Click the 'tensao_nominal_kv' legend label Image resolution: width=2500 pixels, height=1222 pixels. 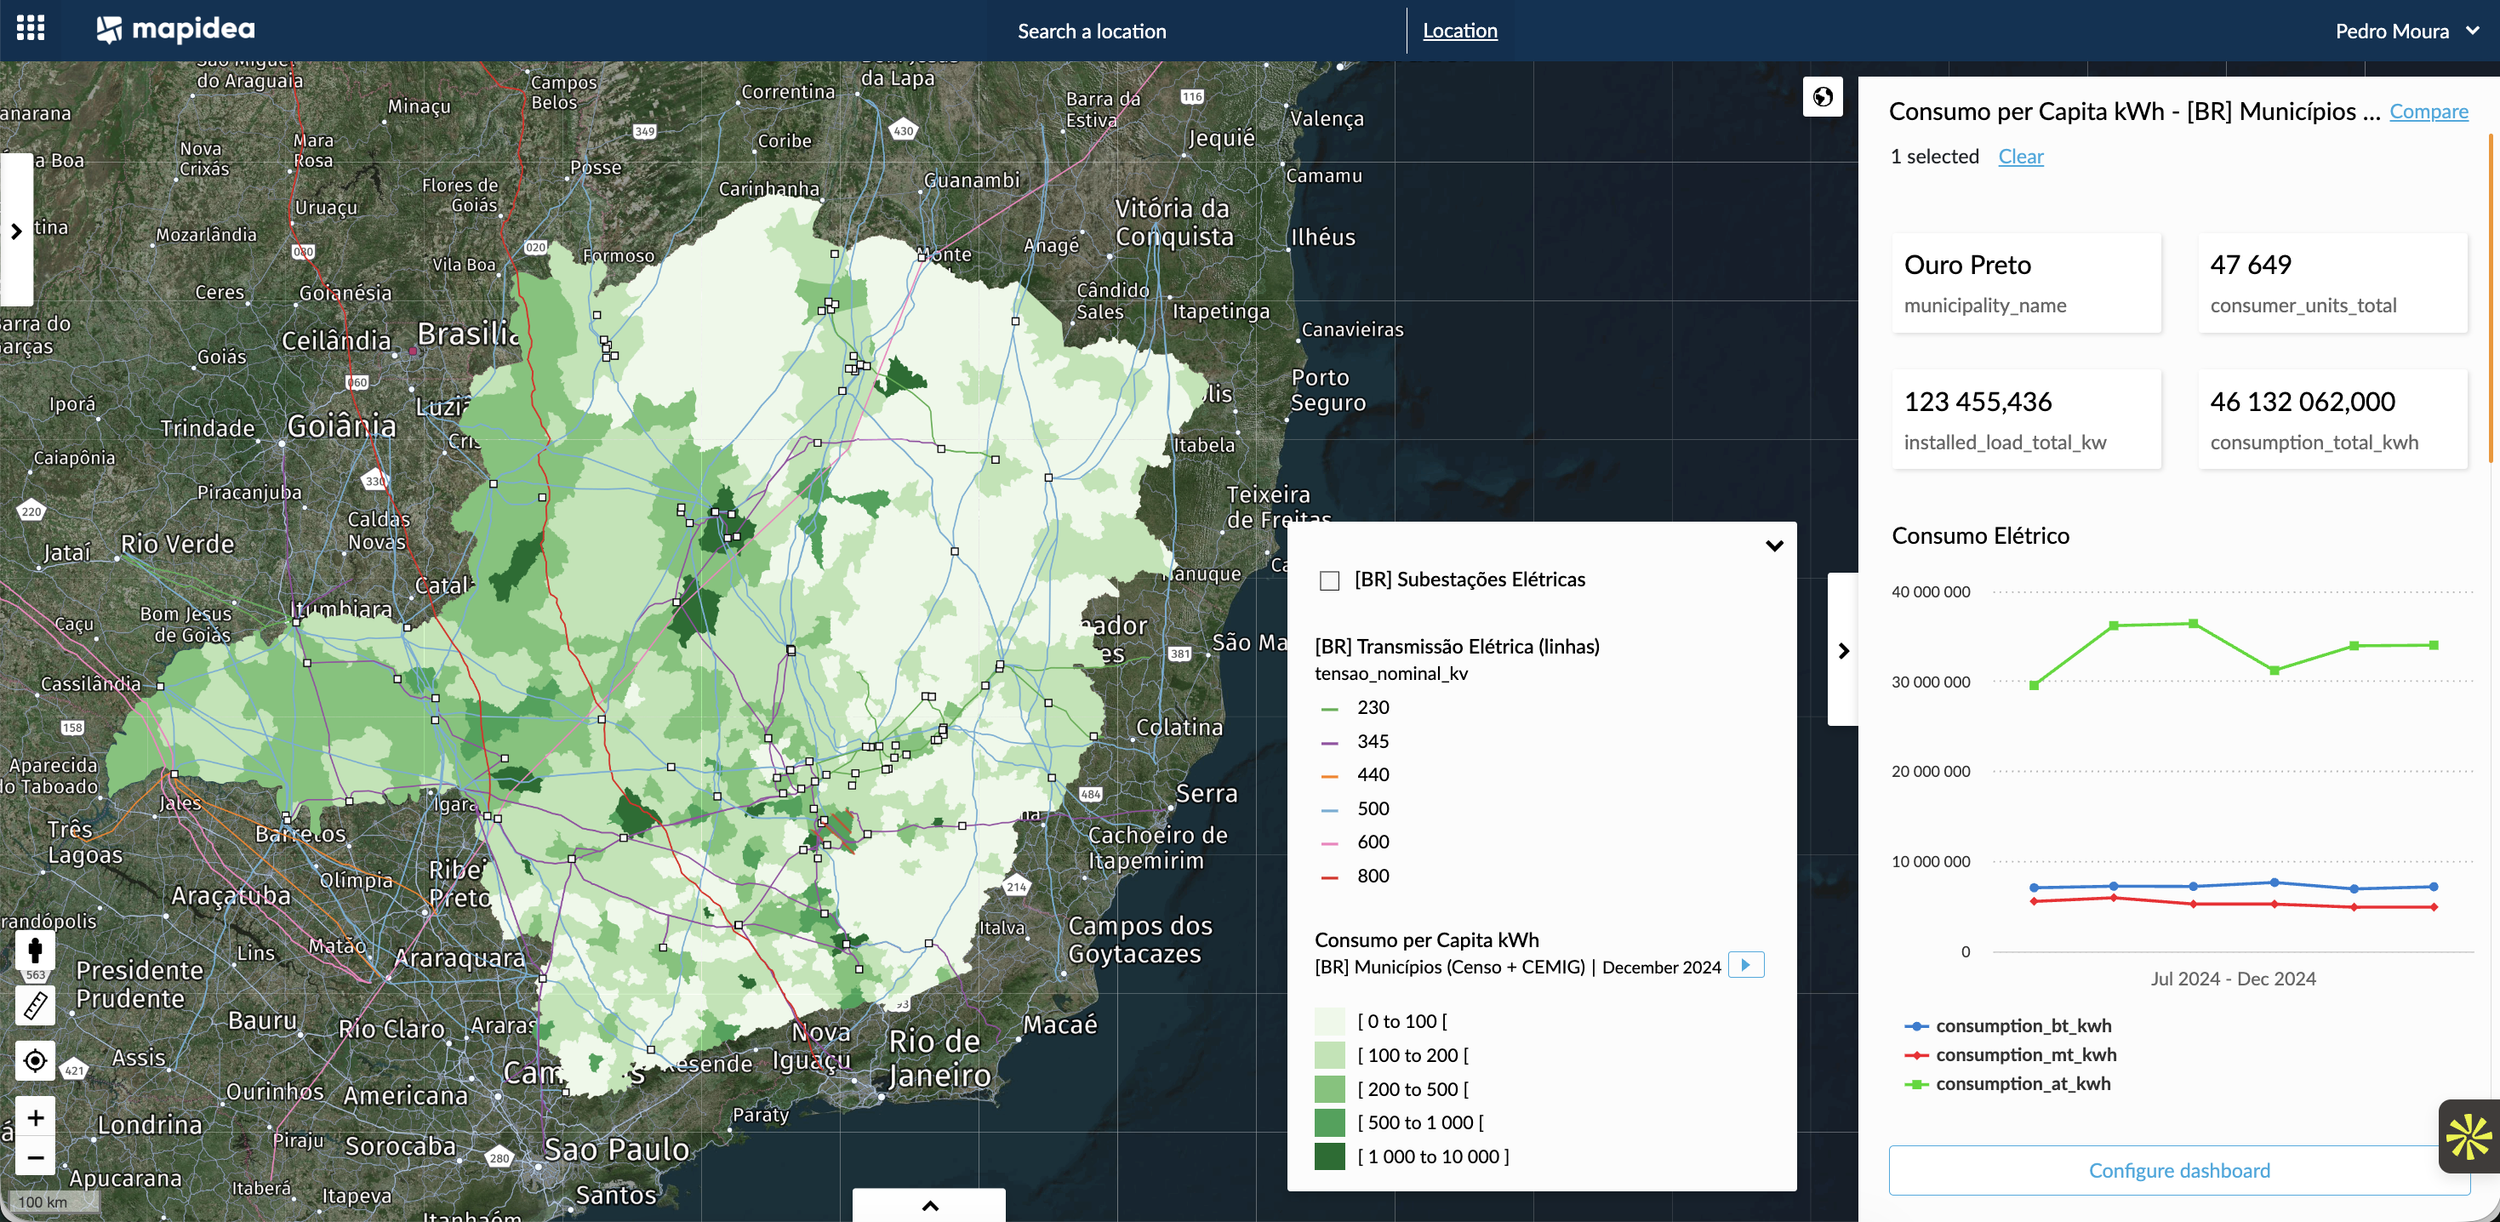click(1391, 674)
